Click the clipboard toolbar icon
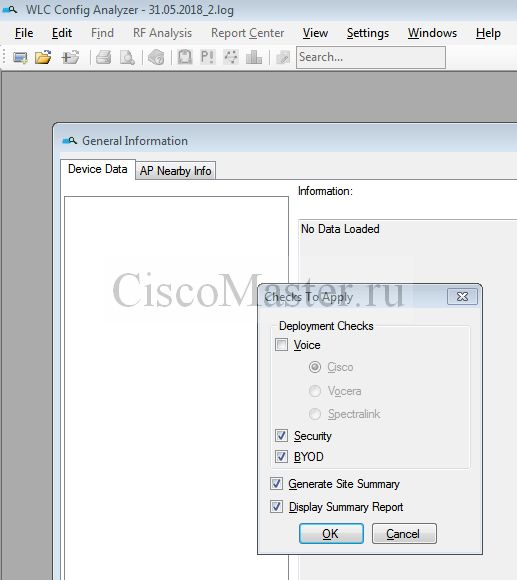Viewport: 517px width, 580px height. click(185, 57)
